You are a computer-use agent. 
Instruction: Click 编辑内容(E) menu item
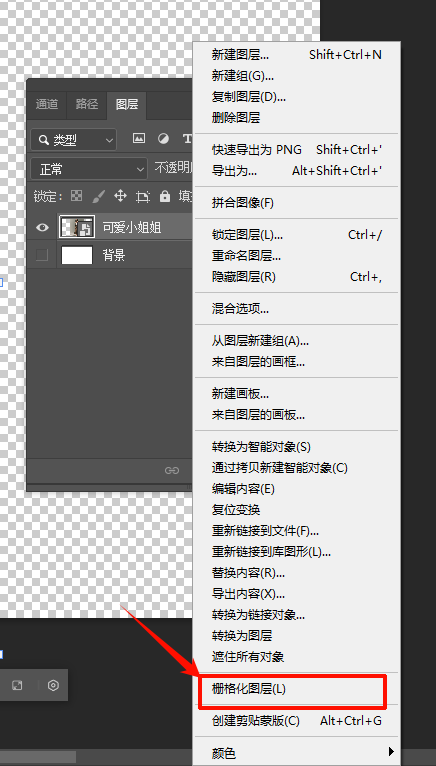point(297,489)
